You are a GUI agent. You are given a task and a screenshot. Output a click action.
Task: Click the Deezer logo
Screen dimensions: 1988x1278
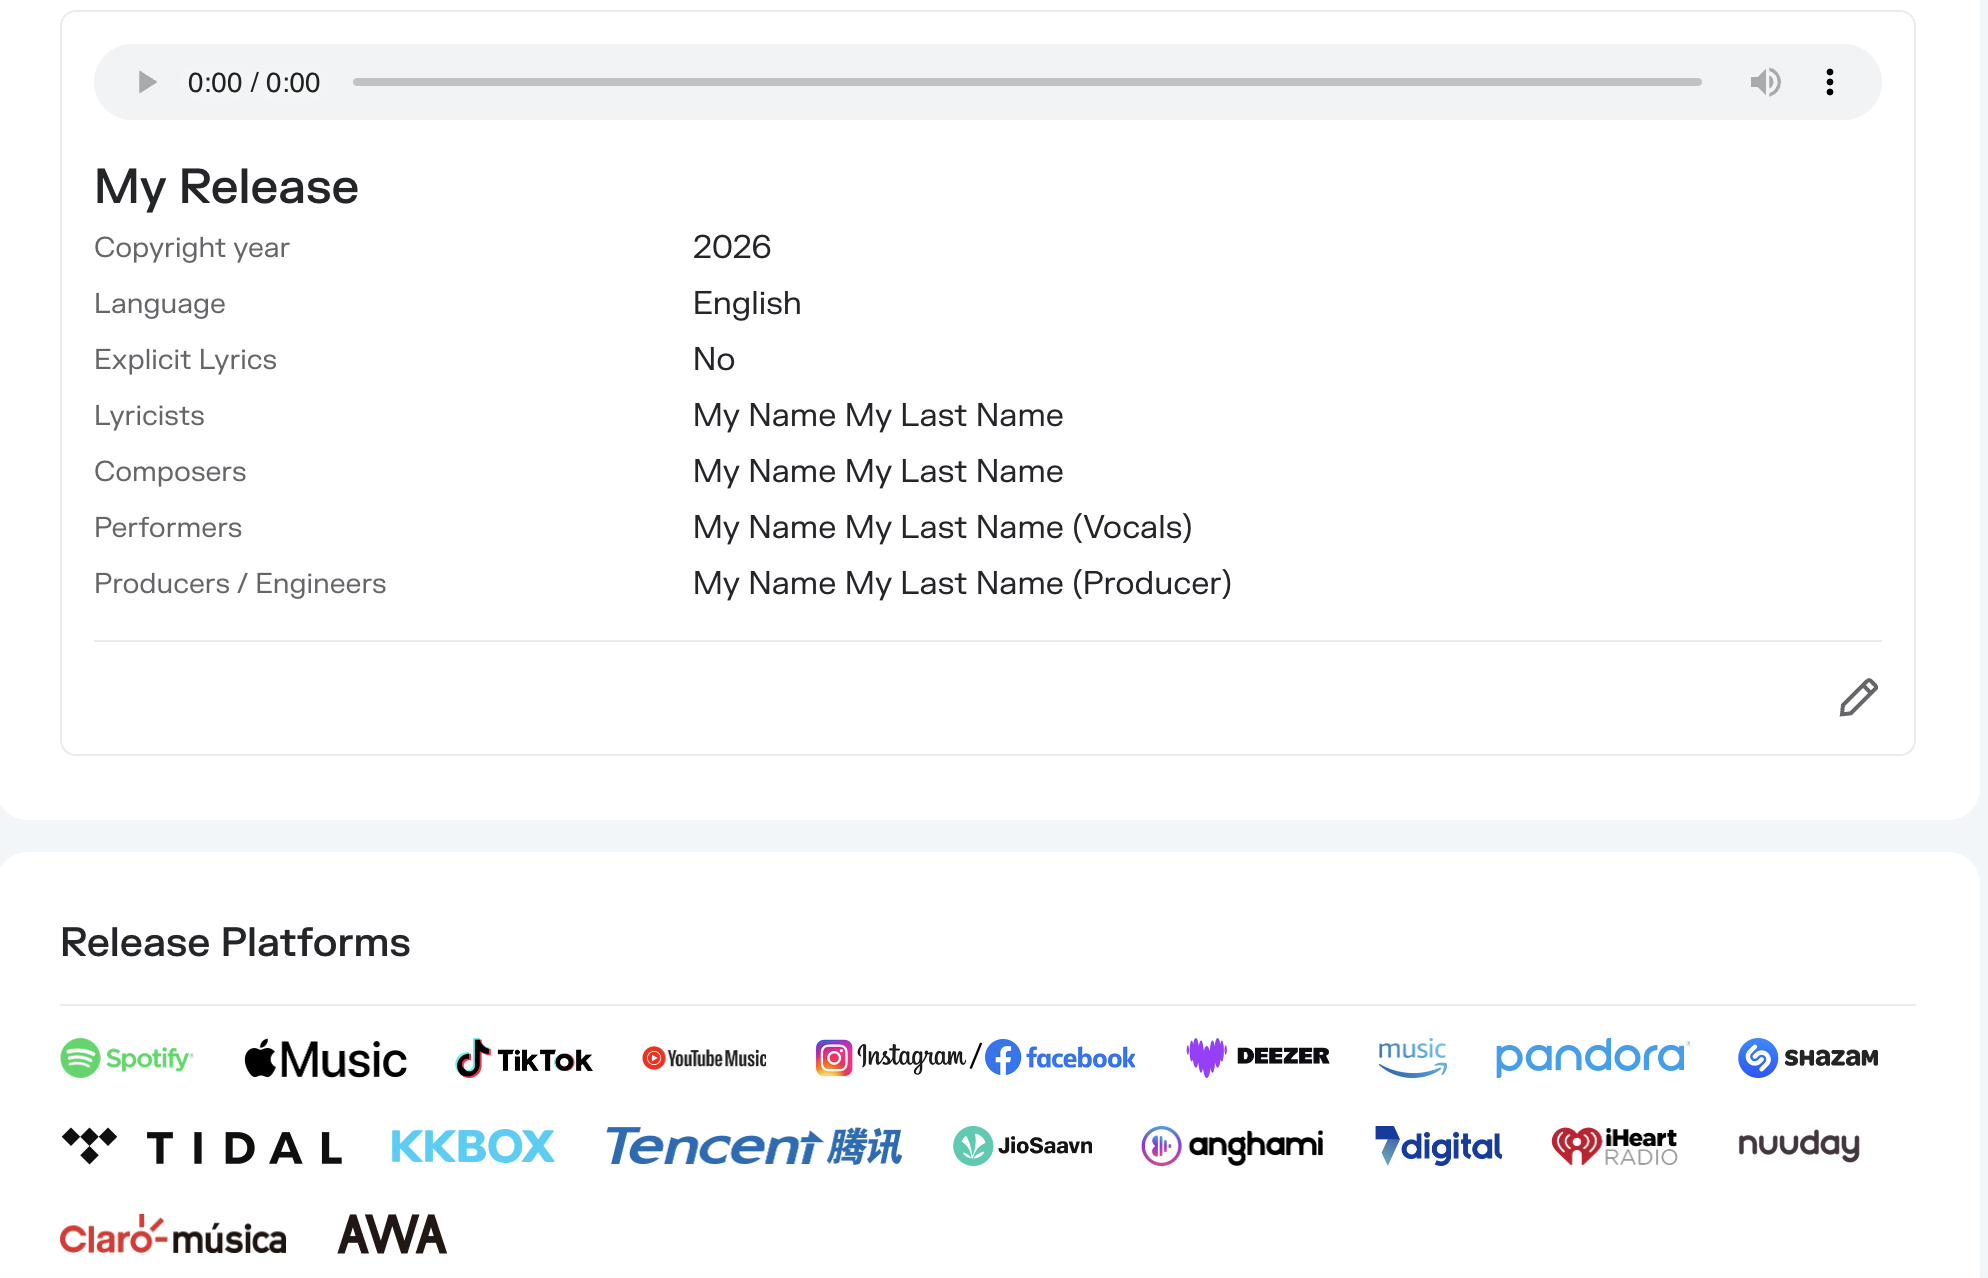[1258, 1056]
